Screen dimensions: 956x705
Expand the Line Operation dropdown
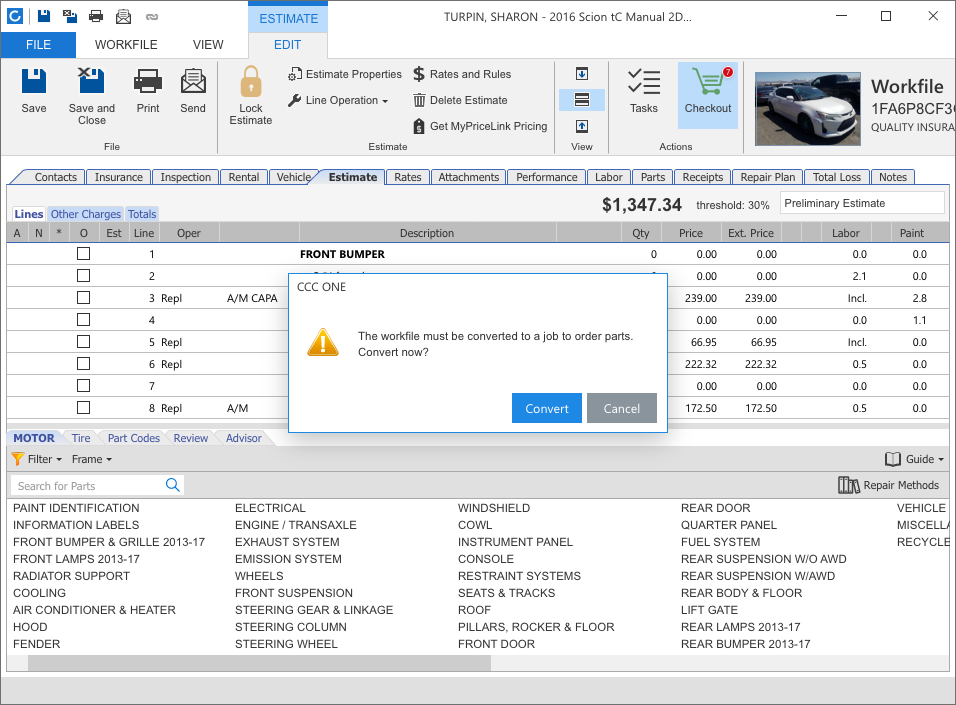(338, 100)
